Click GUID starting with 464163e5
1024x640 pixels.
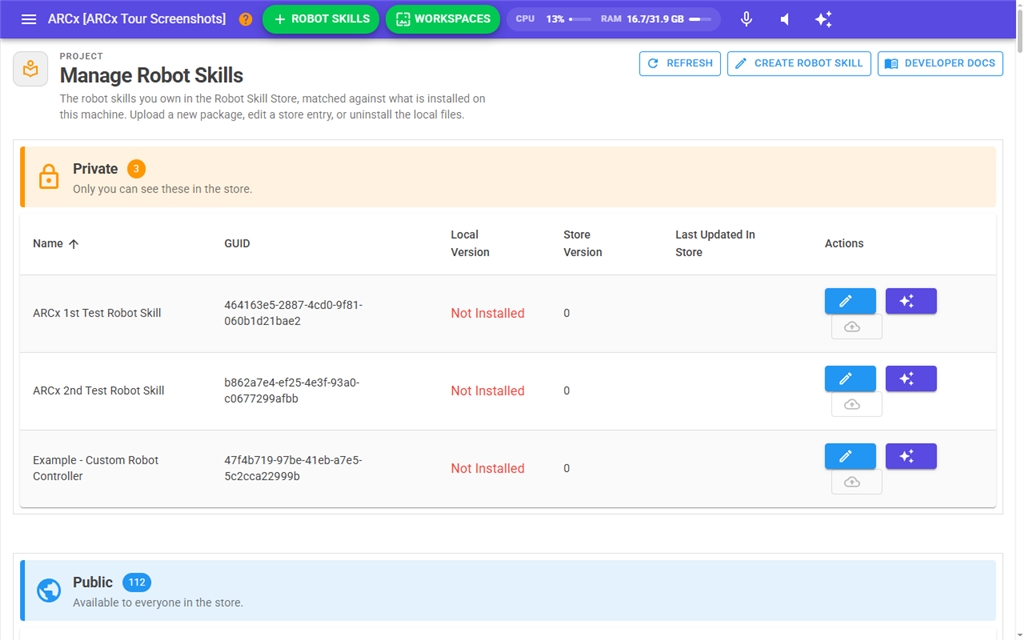click(293, 313)
